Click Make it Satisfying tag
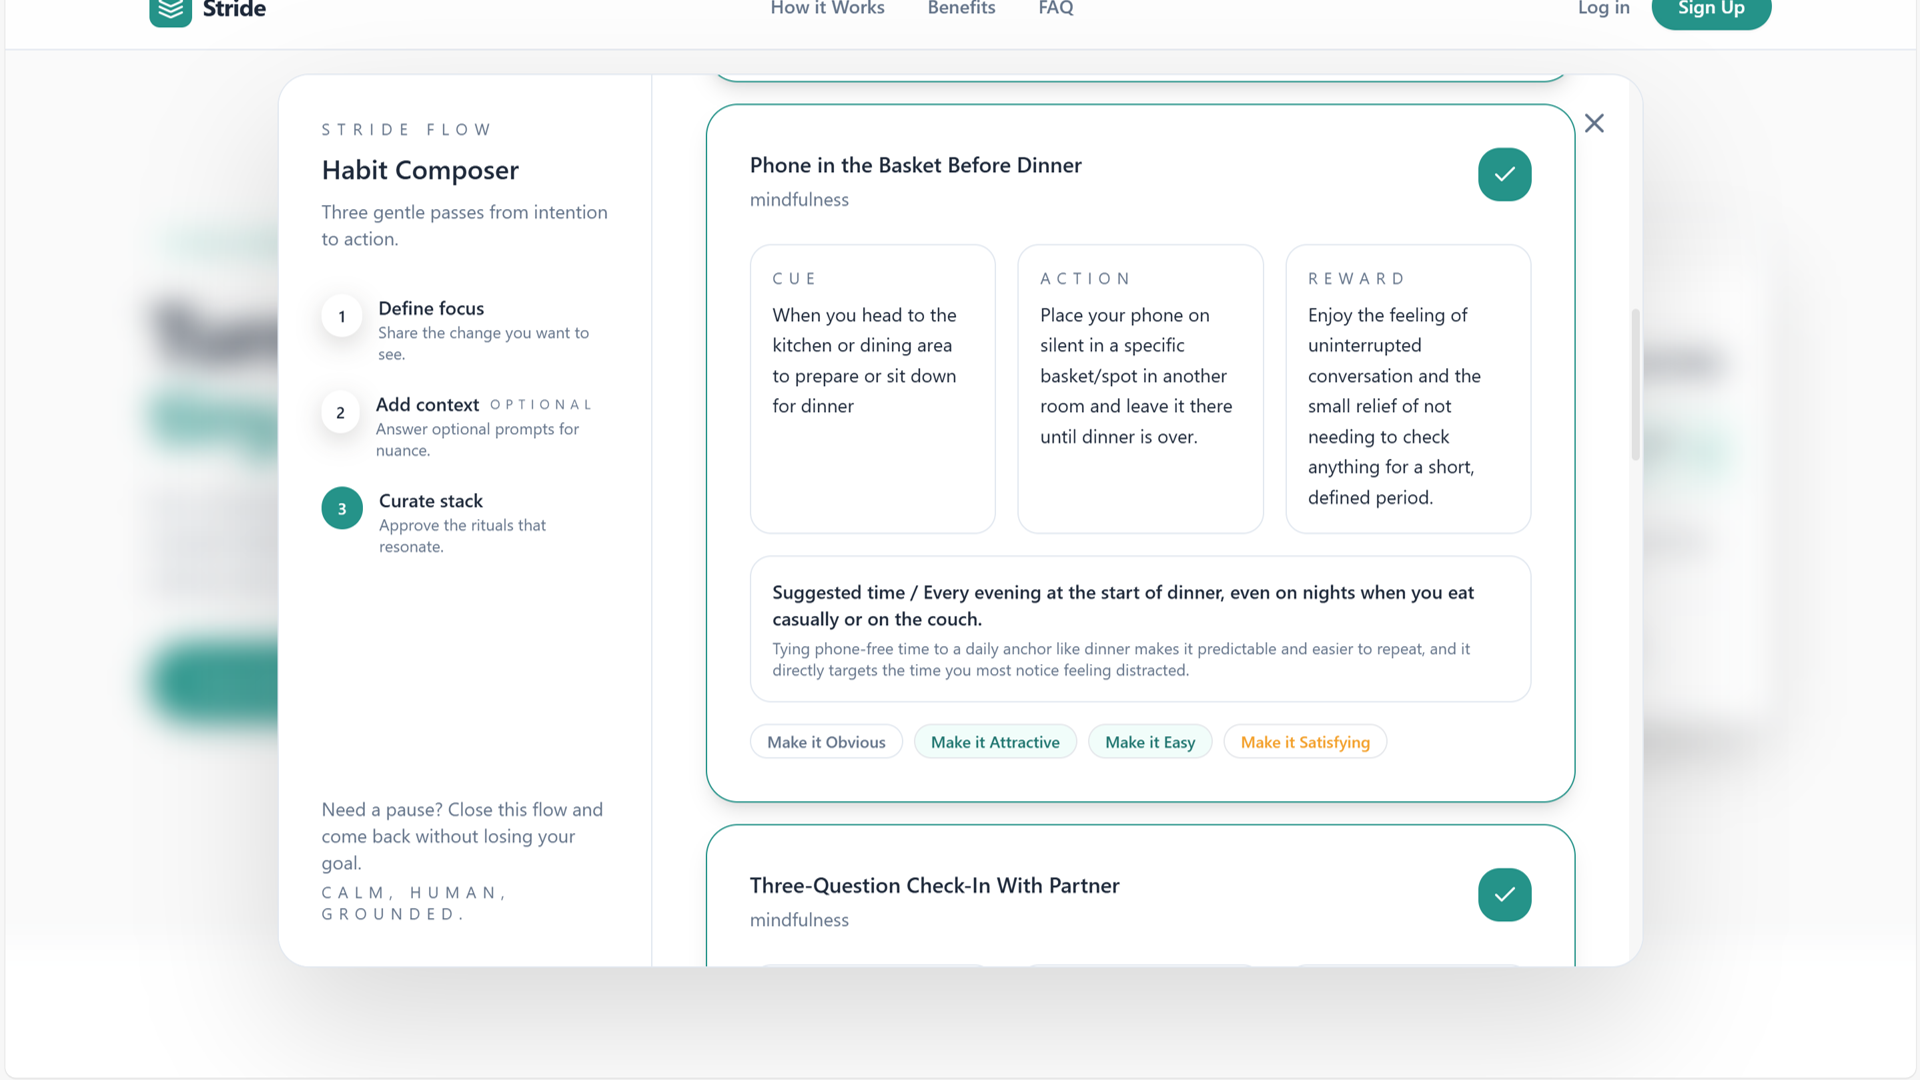 1305,742
